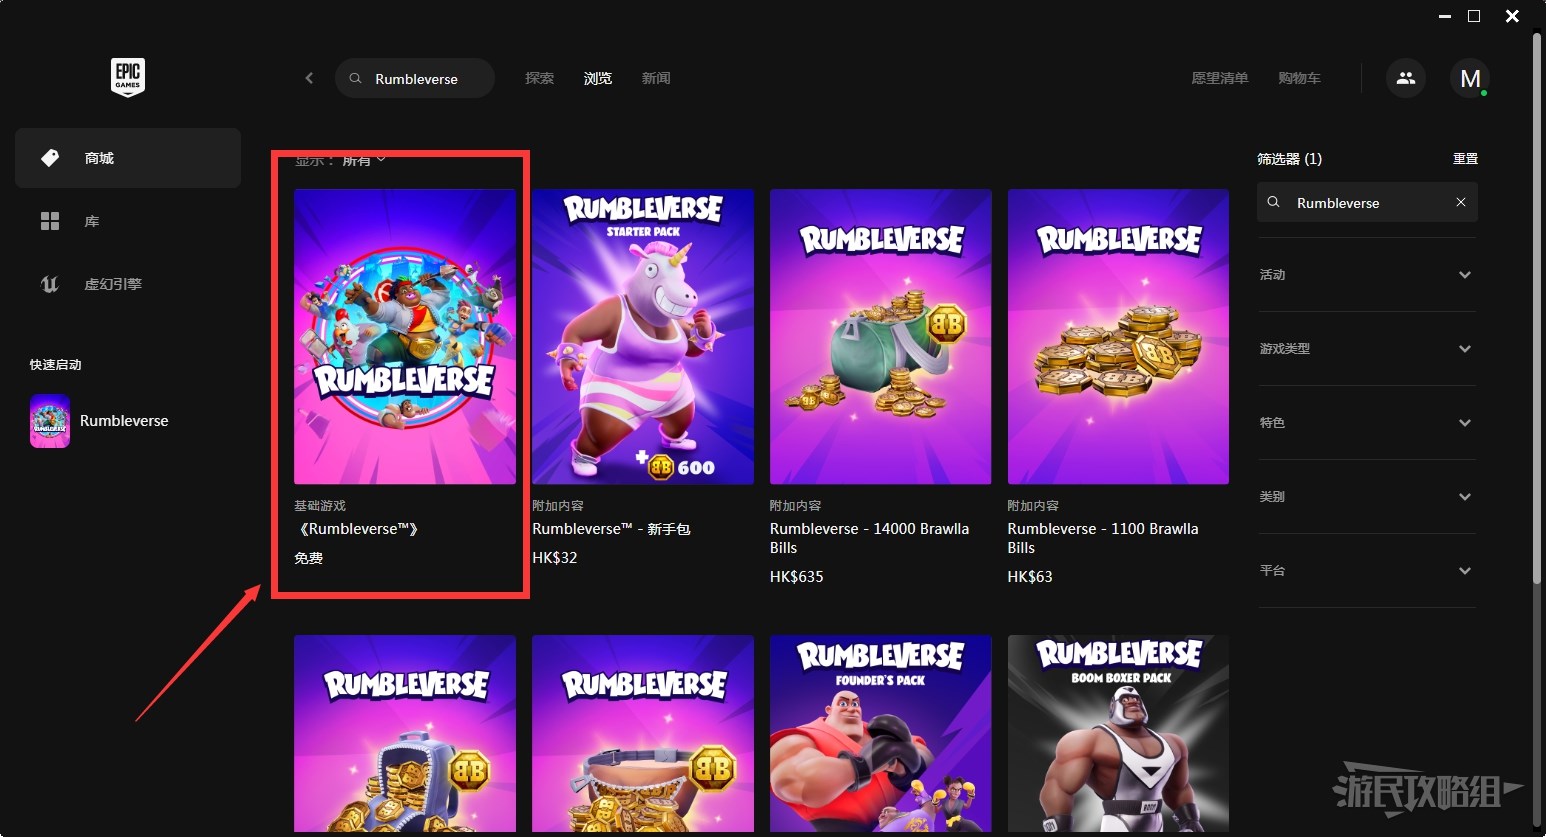Minimize the Epic Games Launcher window
The image size is (1546, 837).
click(x=1444, y=16)
